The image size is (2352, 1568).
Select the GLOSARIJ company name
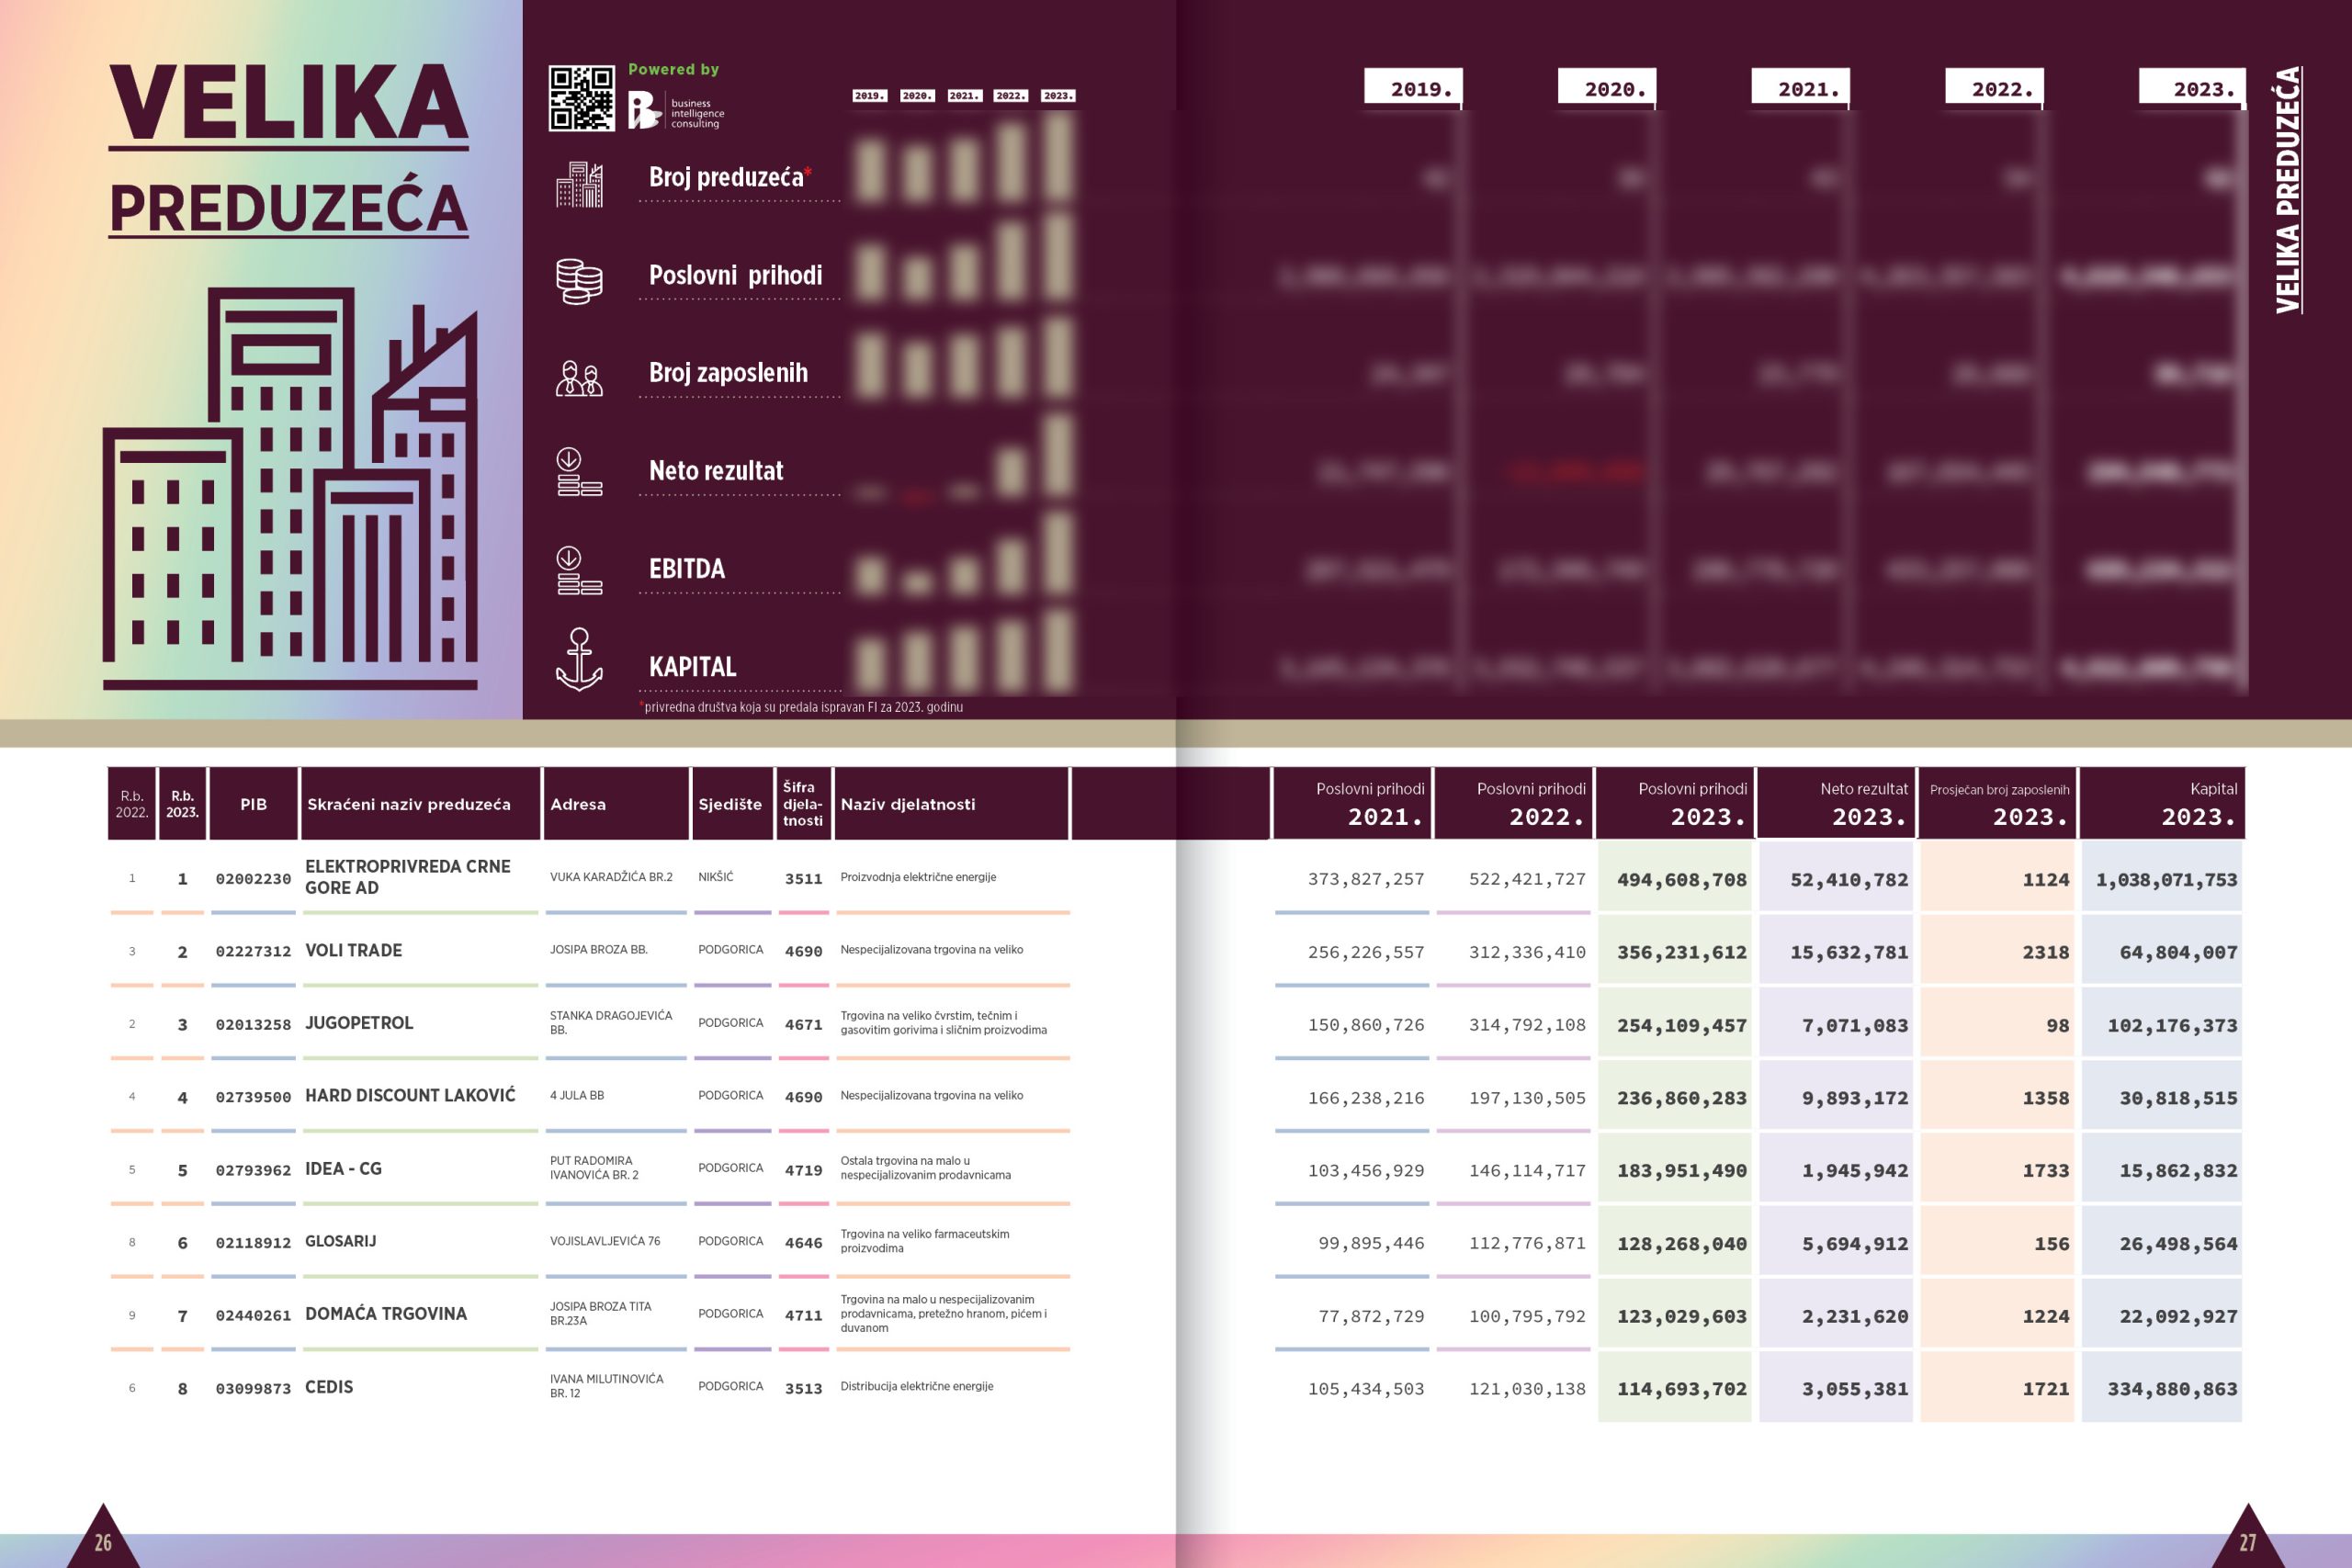coord(340,1241)
